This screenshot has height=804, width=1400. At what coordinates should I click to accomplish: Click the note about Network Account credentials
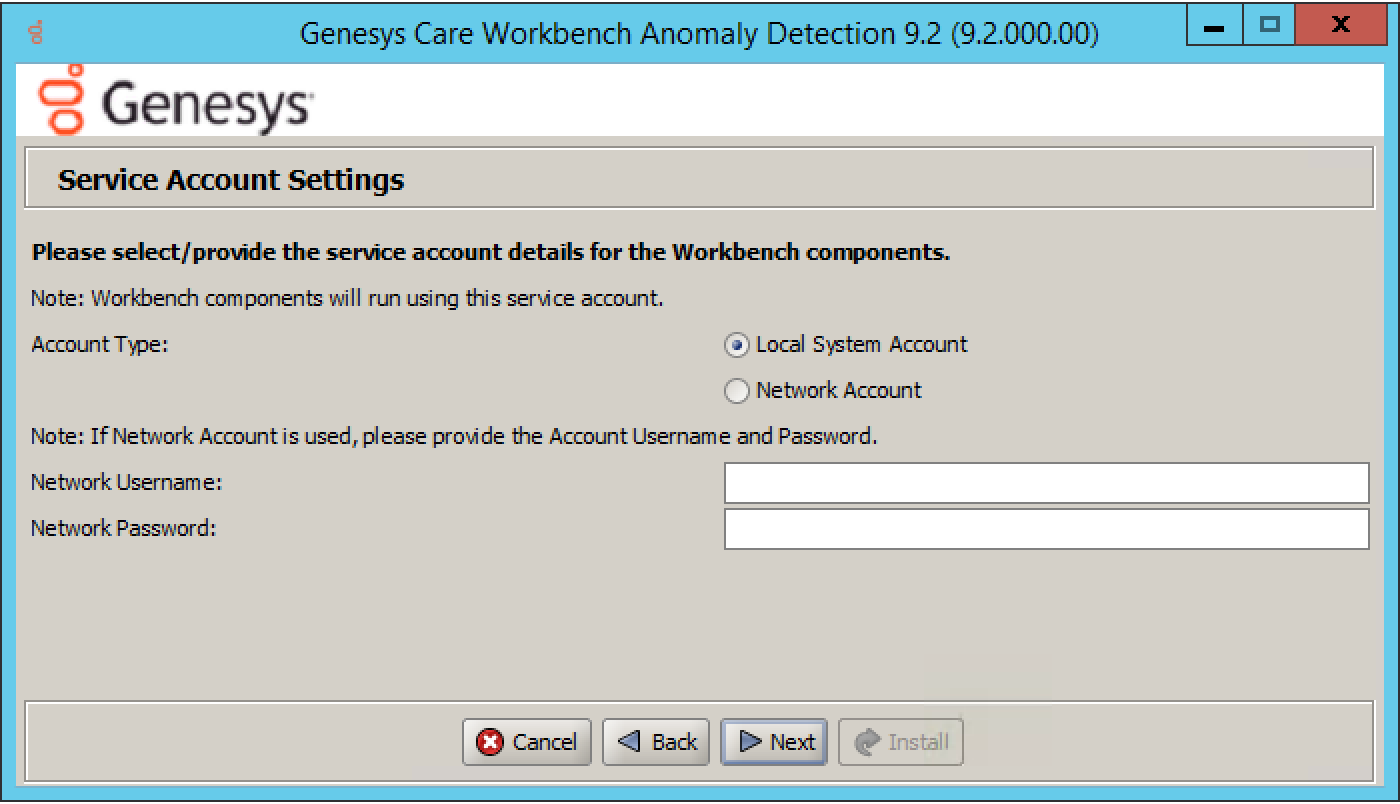click(x=454, y=437)
